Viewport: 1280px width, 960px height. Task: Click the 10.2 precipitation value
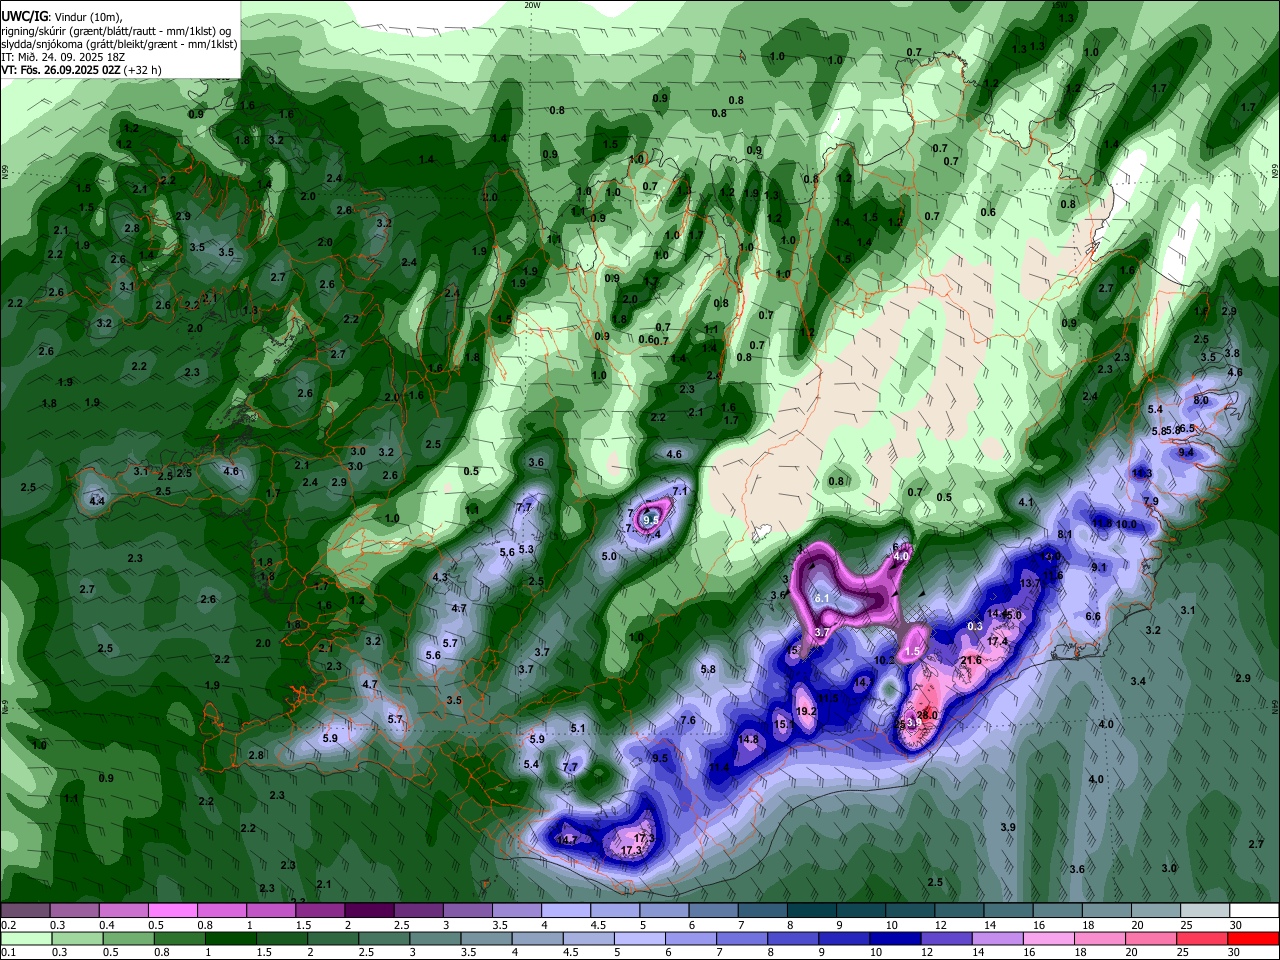(x=884, y=660)
